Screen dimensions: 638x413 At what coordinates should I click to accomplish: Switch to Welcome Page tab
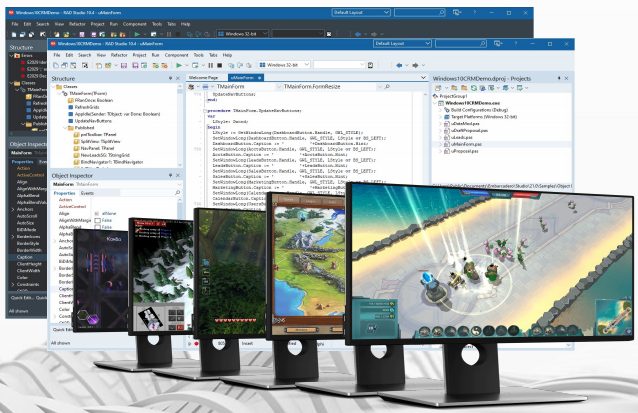pos(204,77)
